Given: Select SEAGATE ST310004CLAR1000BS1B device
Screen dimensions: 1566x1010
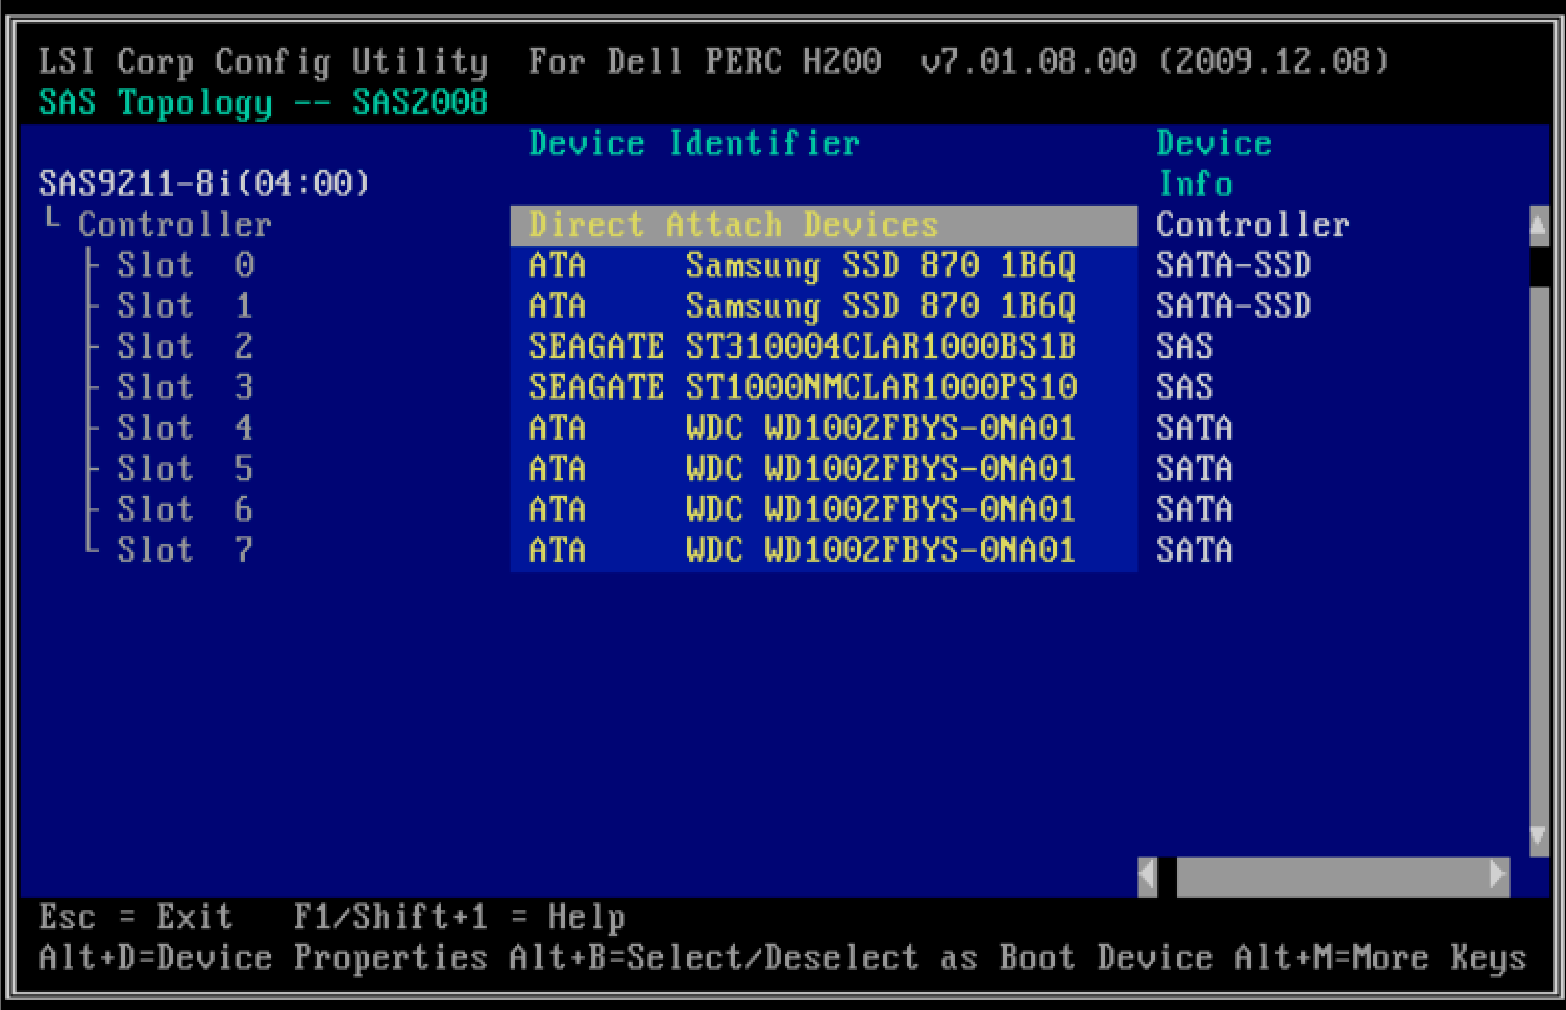Looking at the screenshot, I should click(x=803, y=347).
